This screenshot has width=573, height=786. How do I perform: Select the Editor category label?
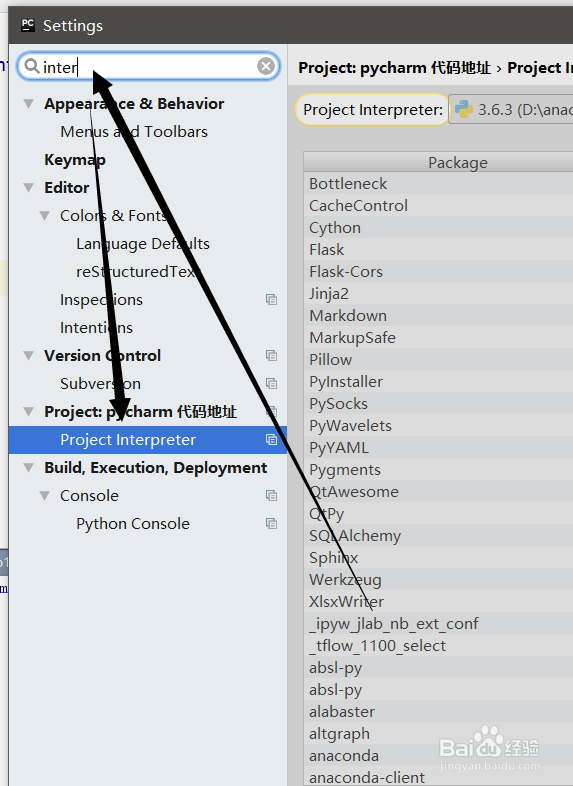67,187
